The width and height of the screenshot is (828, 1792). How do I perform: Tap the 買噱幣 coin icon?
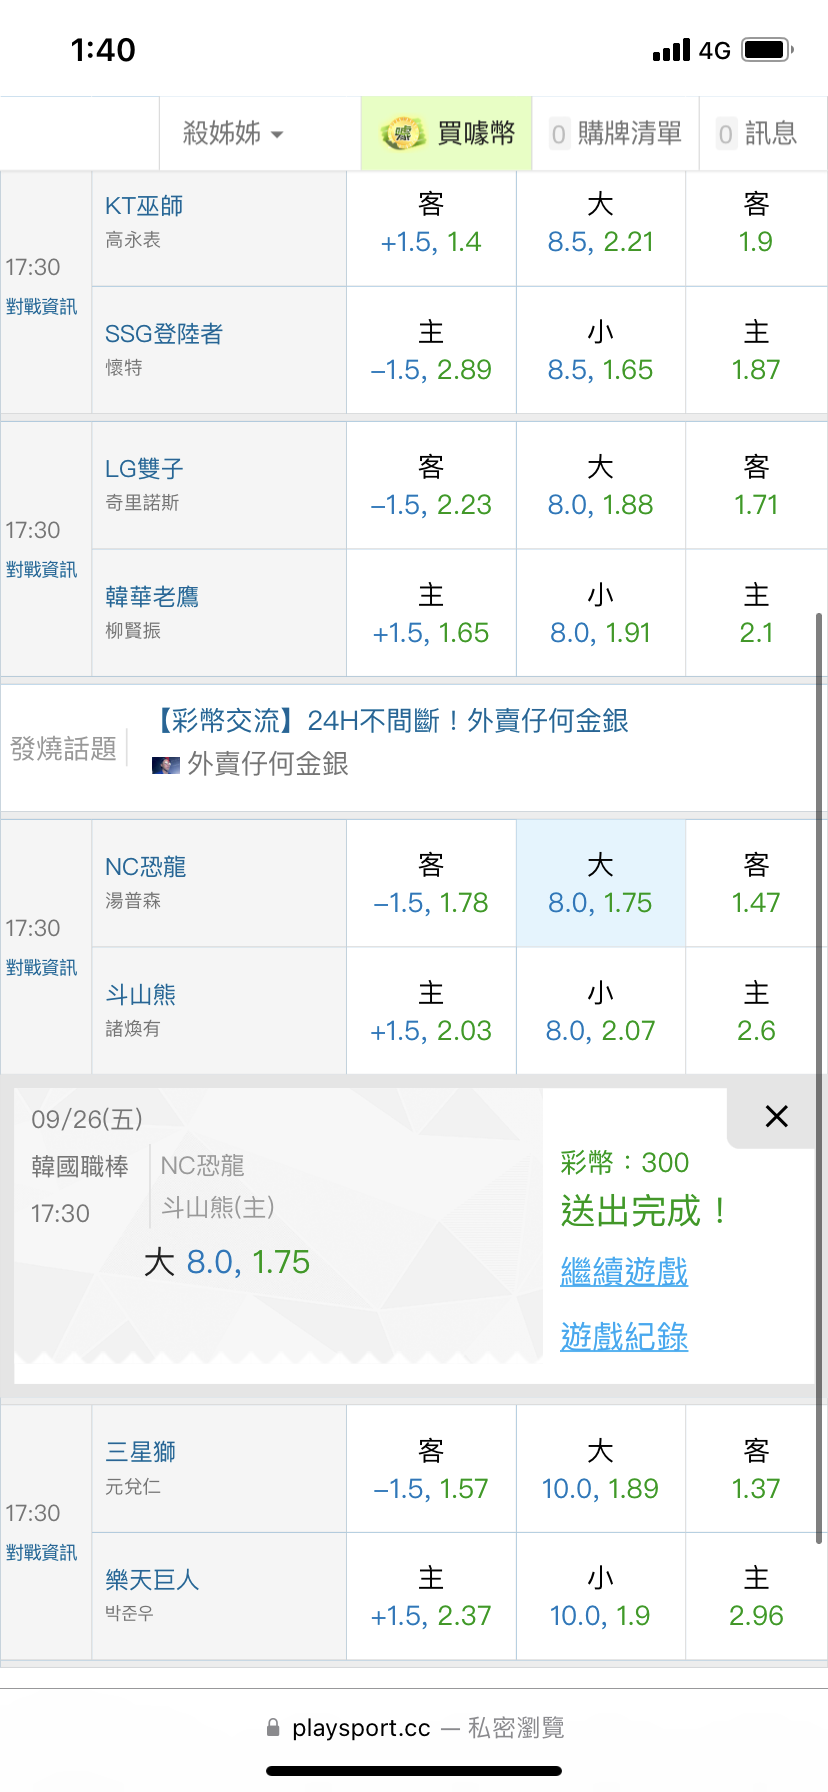pos(403,134)
